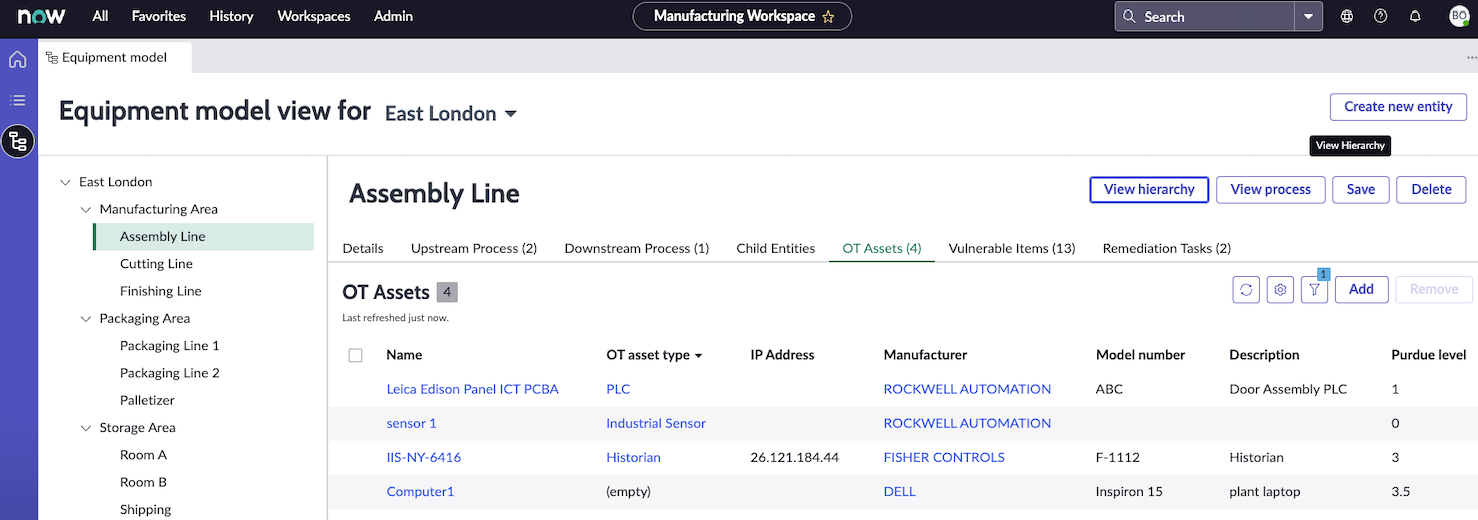Open the help question mark icon
This screenshot has height=520, width=1478.
click(x=1381, y=16)
